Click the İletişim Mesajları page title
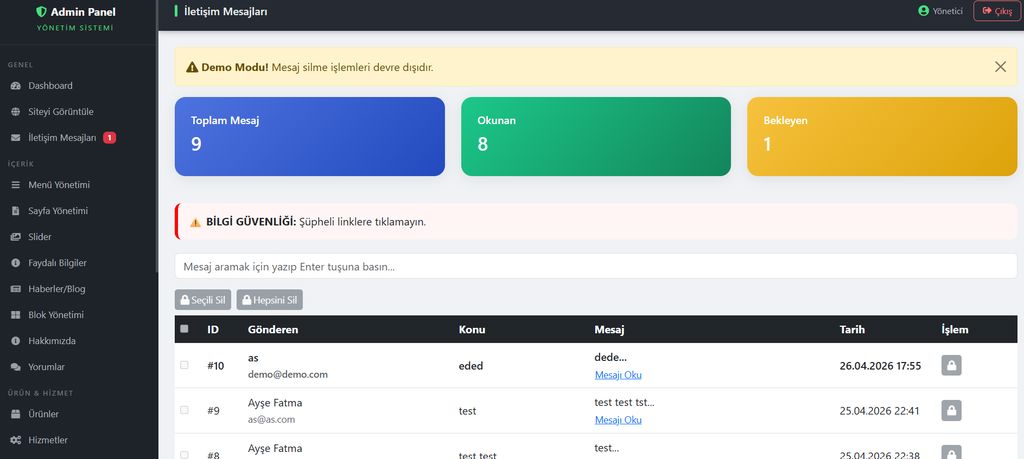Image resolution: width=1024 pixels, height=459 pixels. point(225,11)
